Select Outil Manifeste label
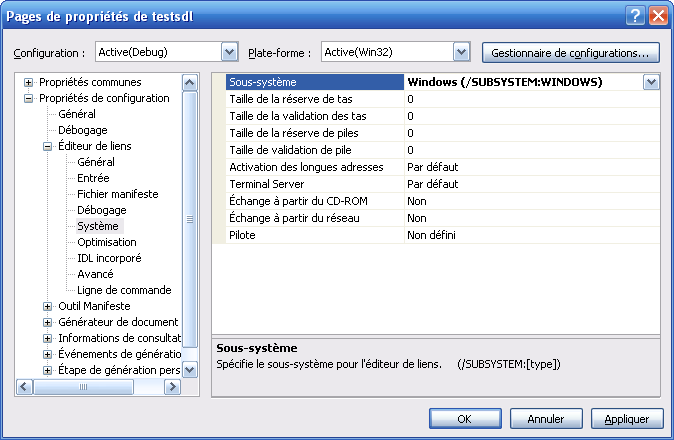 click(x=94, y=306)
